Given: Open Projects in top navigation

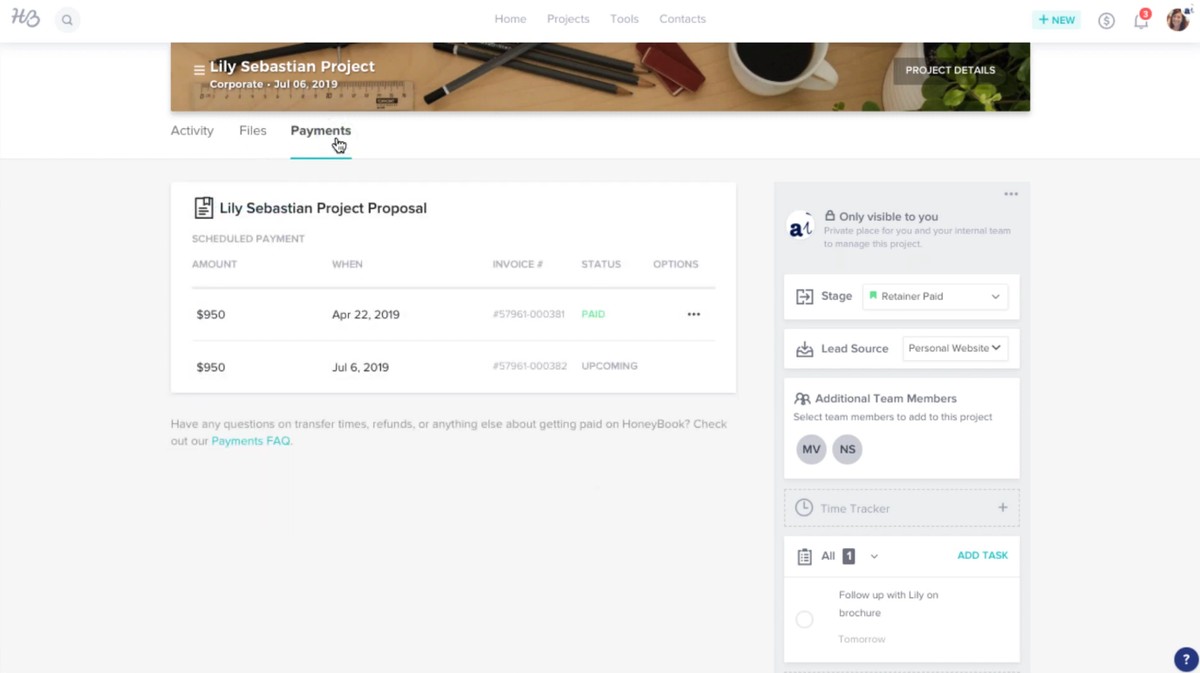Looking at the screenshot, I should [x=568, y=19].
